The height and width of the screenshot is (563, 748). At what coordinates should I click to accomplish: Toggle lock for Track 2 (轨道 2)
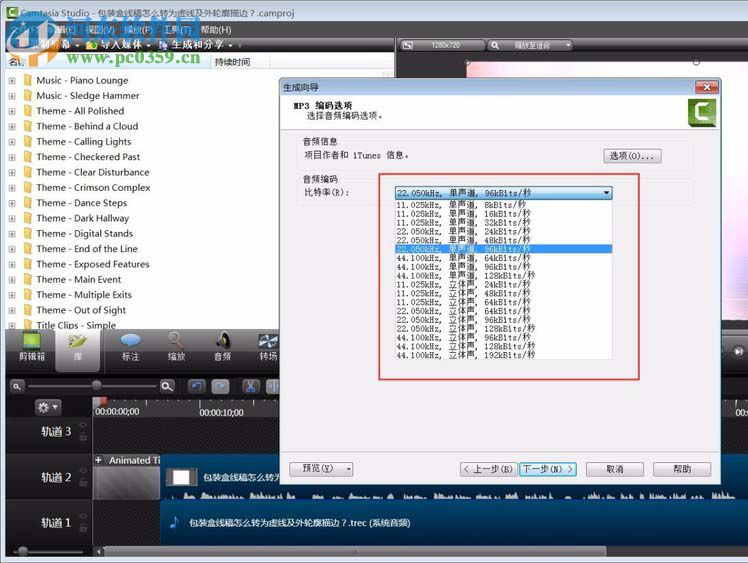click(83, 482)
